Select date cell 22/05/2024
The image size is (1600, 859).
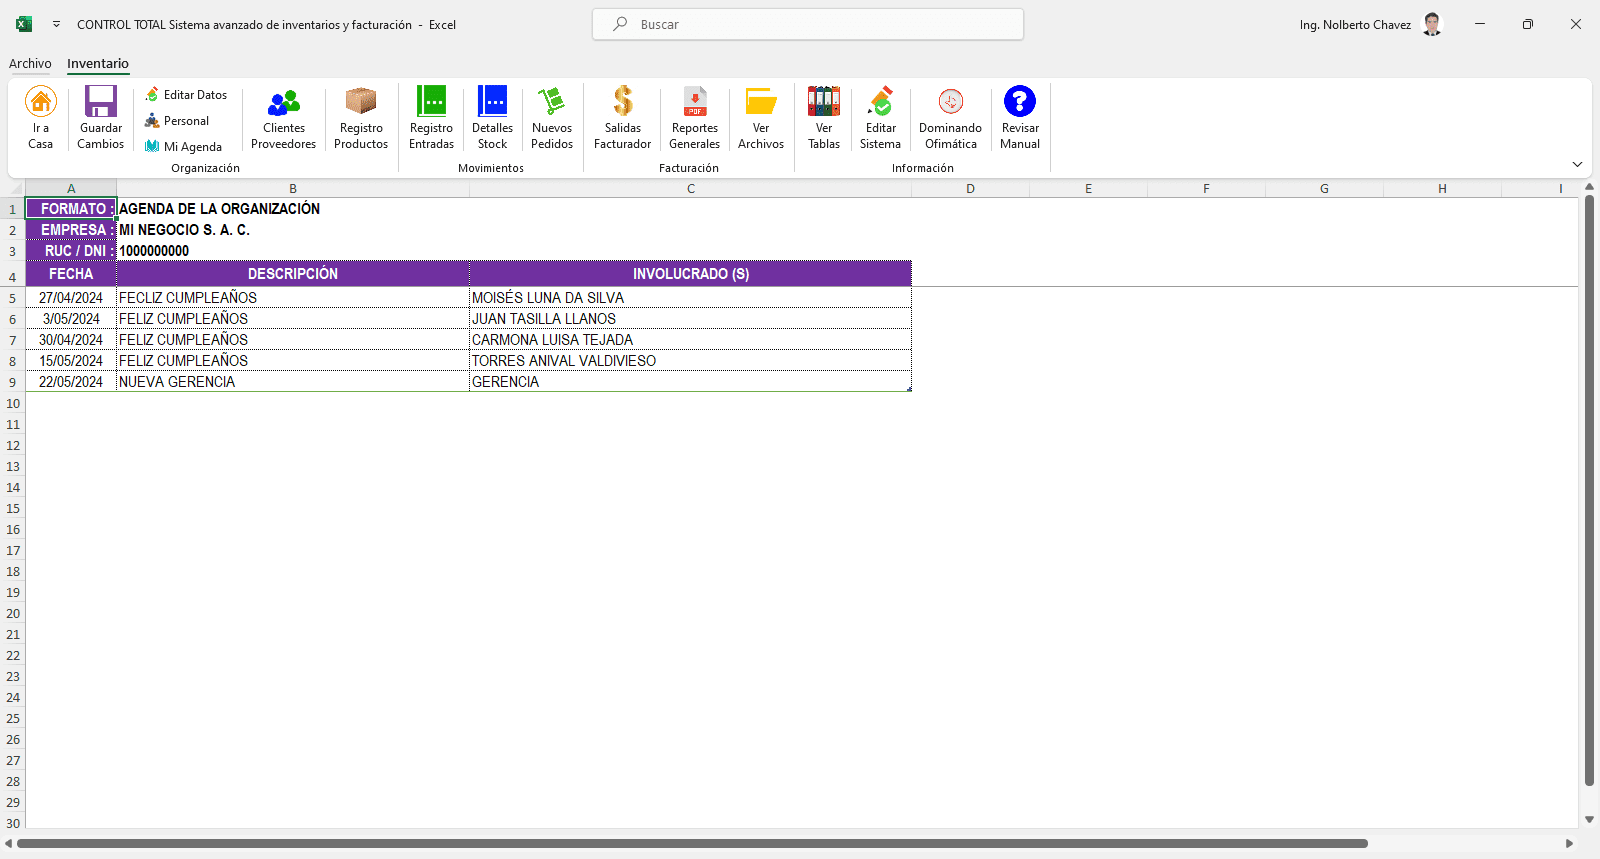tap(71, 382)
